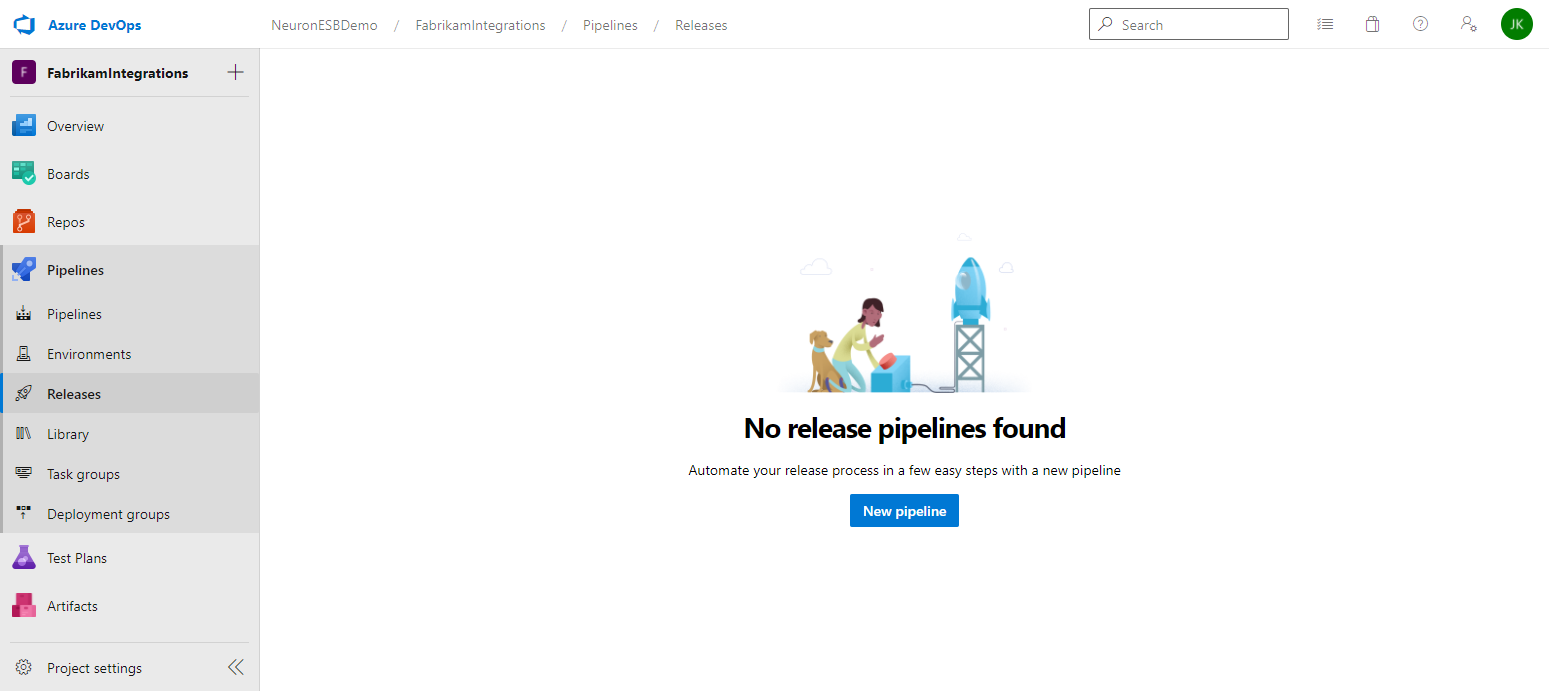Click the 'No release pipelines found' heading
Image resolution: width=1549 pixels, height=691 pixels.
coord(905,429)
